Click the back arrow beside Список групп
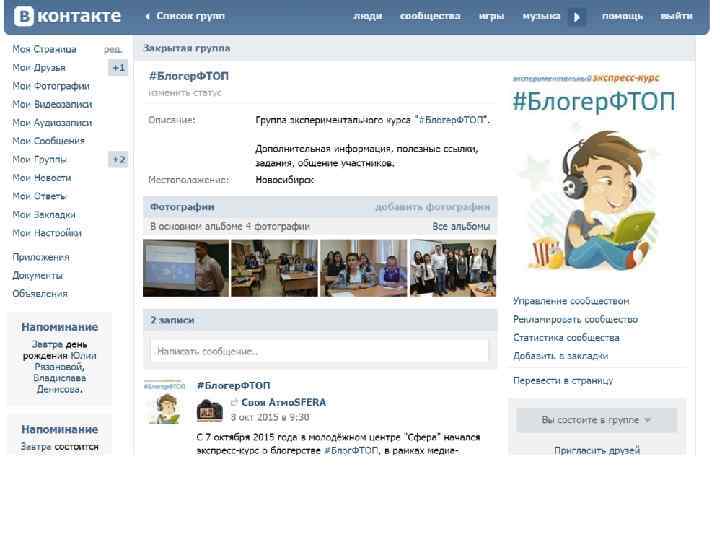Image resolution: width=720 pixels, height=540 pixels. pos(147,17)
